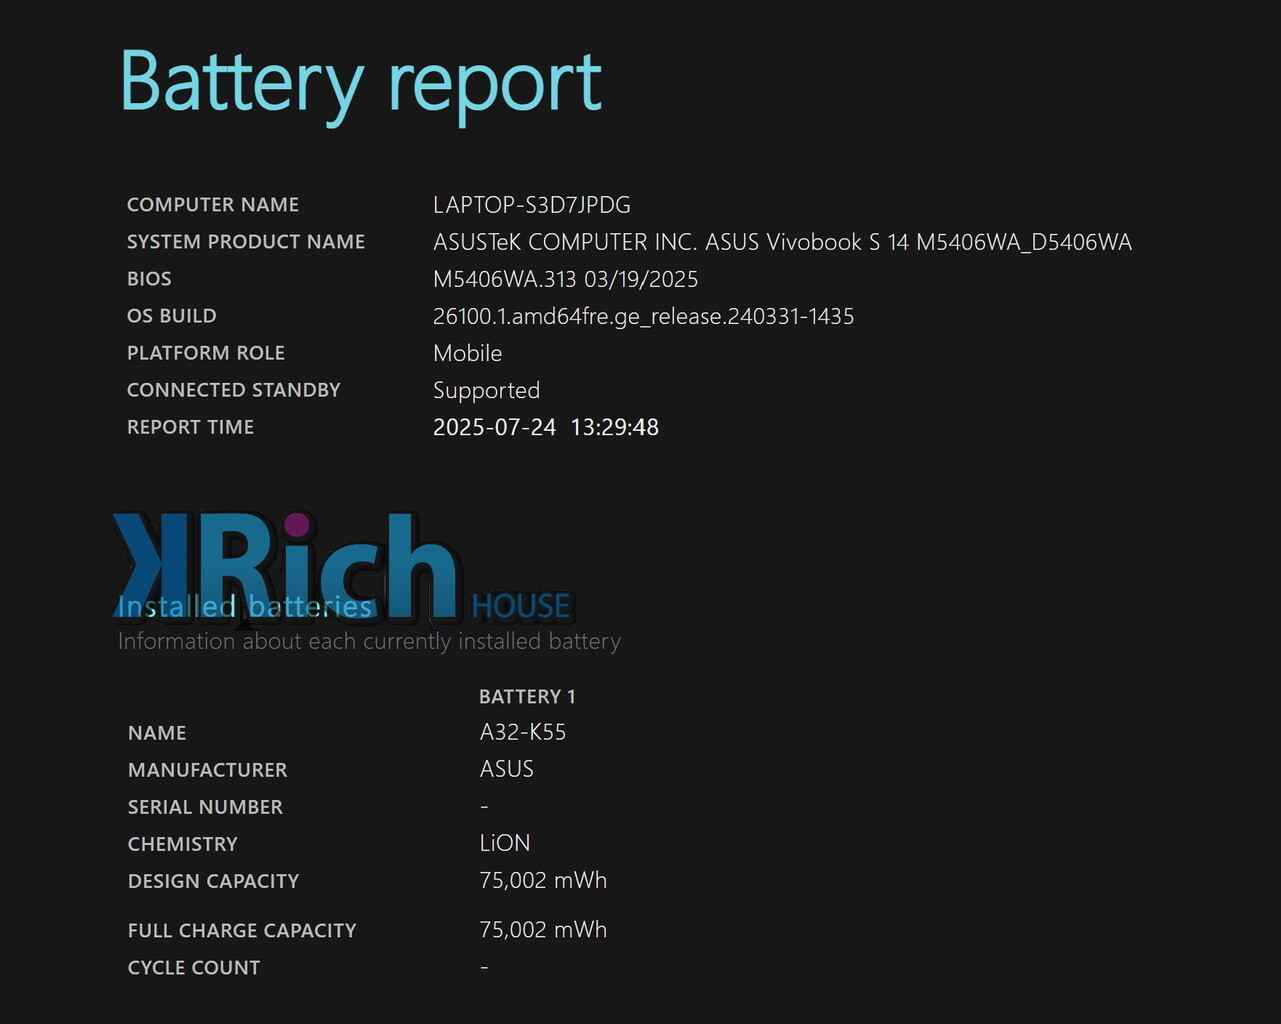Select the ASUS Vivobook S 14 product name
Image resolution: width=1281 pixels, height=1024 pixels.
click(783, 242)
